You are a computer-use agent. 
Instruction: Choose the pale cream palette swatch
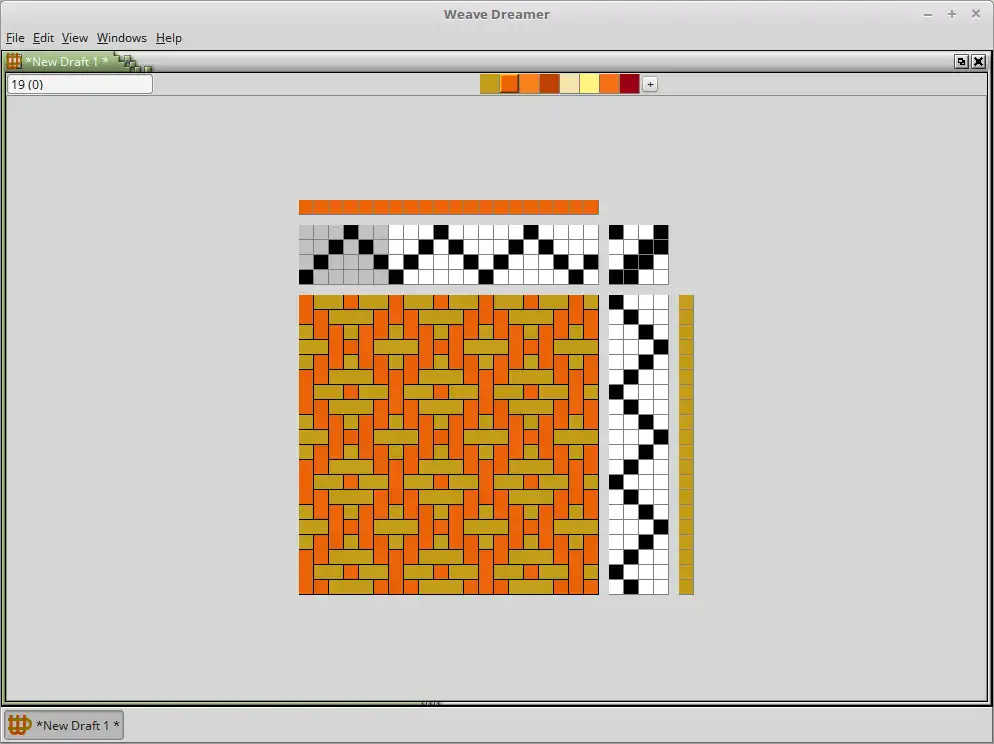[569, 84]
